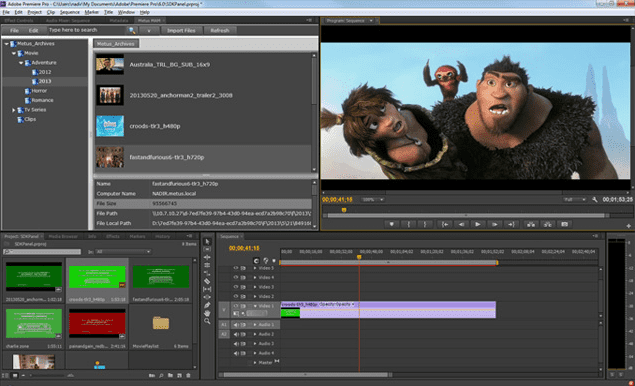The width and height of the screenshot is (635, 386).
Task: Click the Refresh button
Action: [220, 30]
